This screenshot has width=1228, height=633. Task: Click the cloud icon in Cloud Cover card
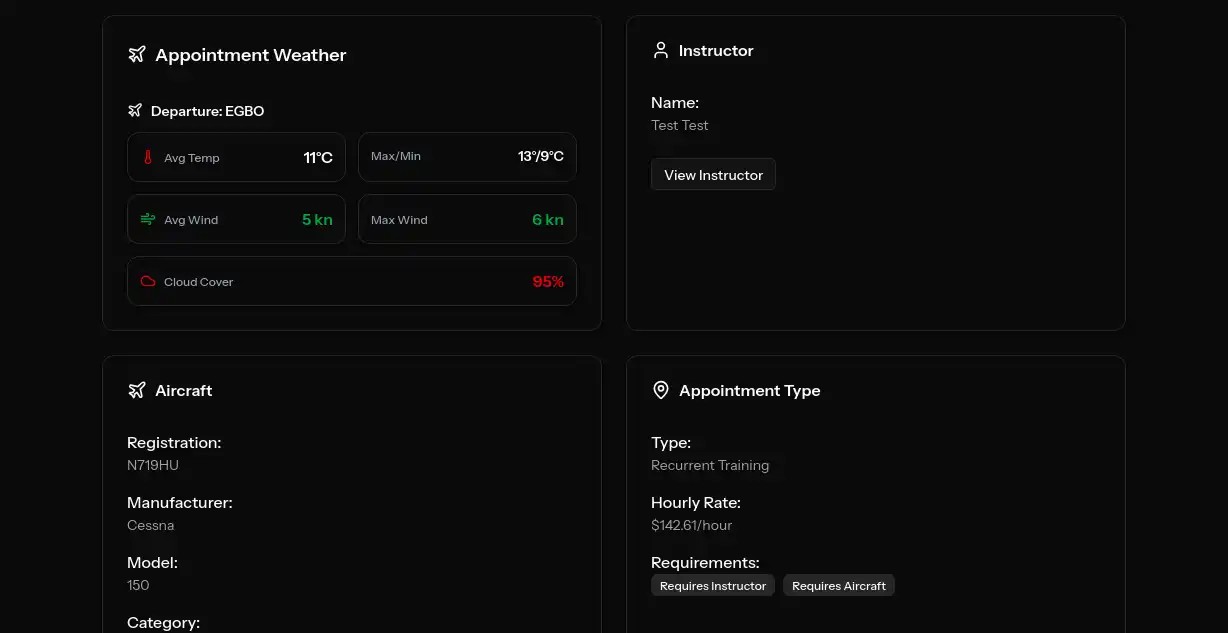click(x=147, y=281)
